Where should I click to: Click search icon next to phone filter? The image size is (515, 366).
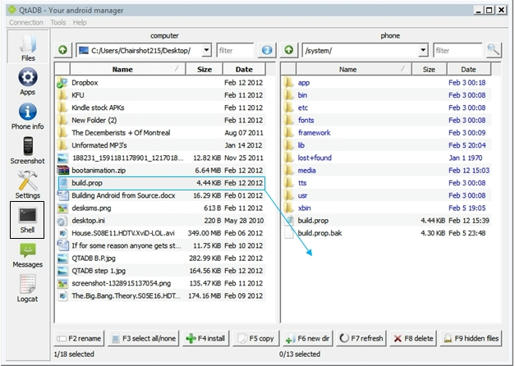(493, 50)
